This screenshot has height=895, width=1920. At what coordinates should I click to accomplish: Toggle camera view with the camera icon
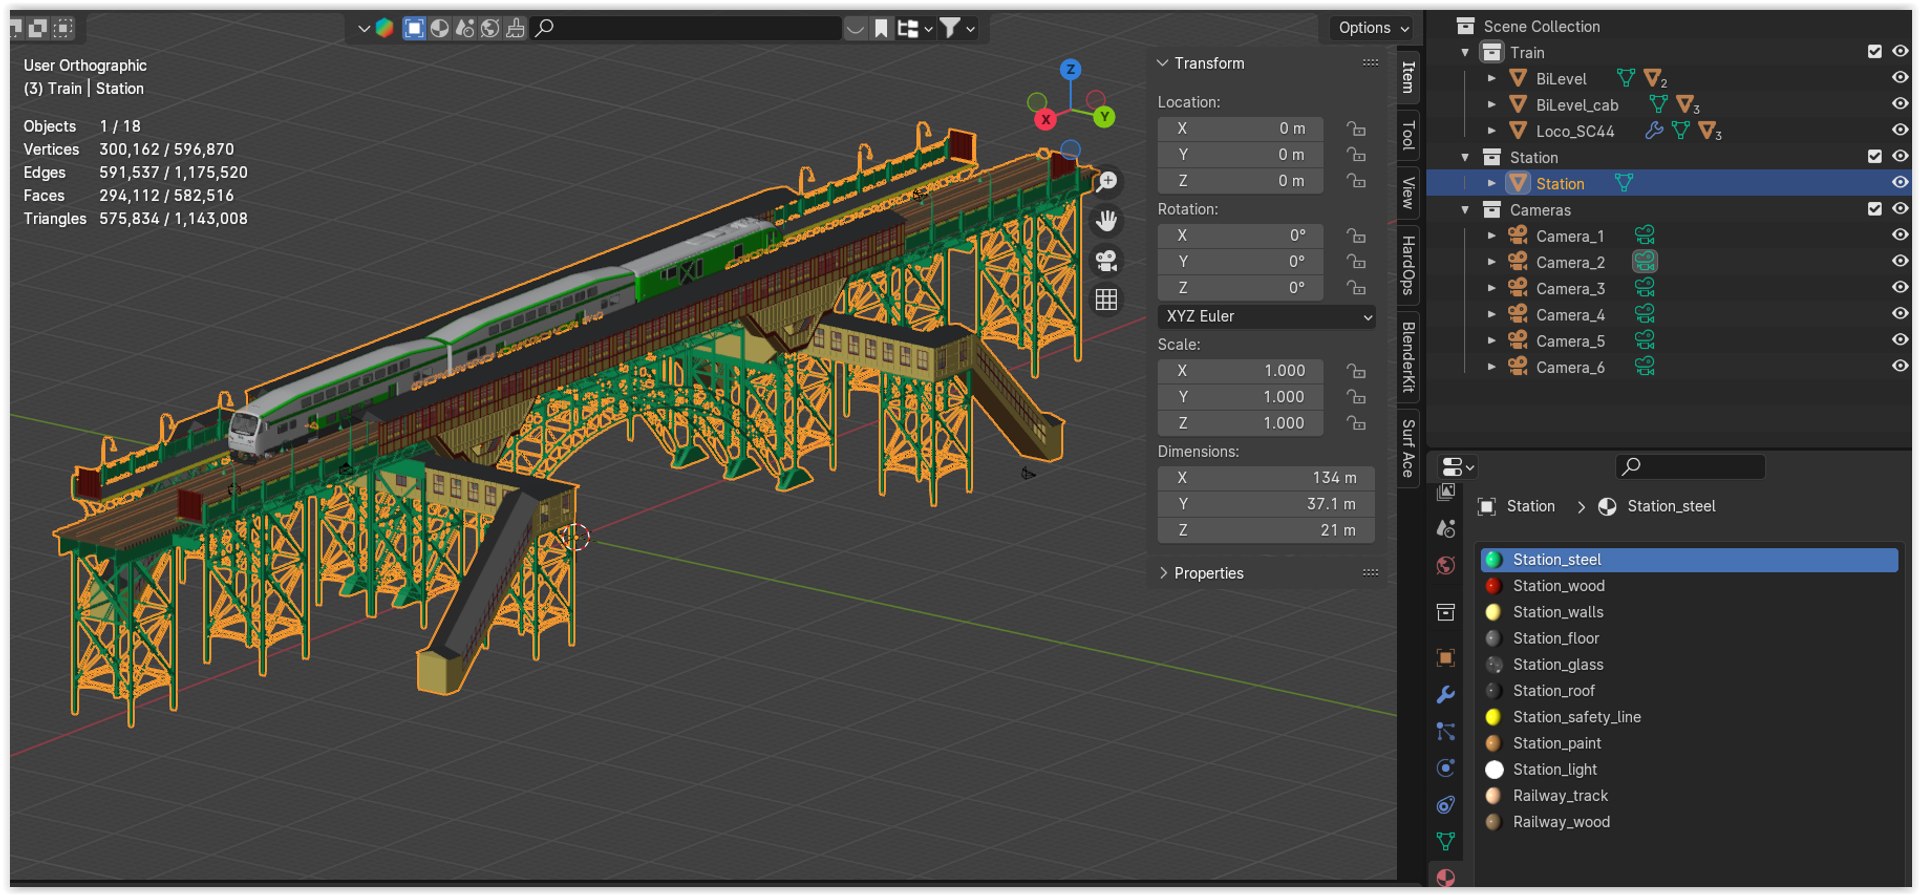click(1106, 261)
